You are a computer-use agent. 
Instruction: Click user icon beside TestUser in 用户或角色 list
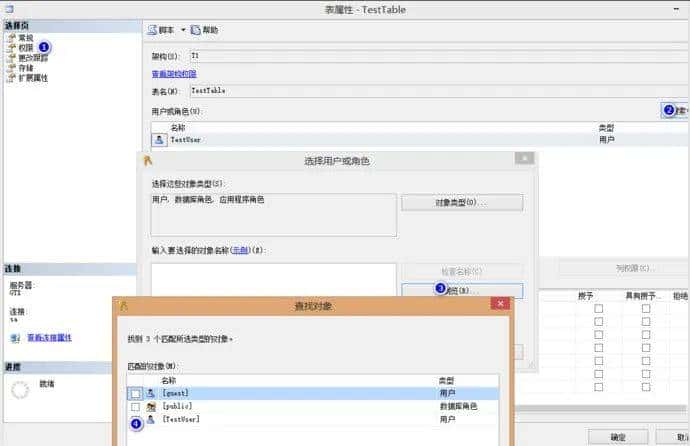point(159,140)
